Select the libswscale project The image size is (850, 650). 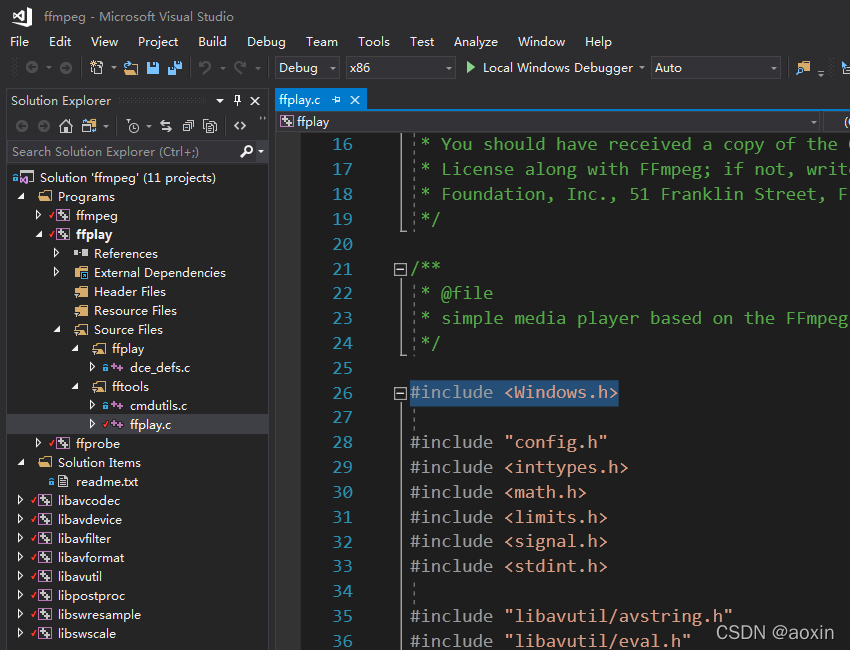pos(87,633)
